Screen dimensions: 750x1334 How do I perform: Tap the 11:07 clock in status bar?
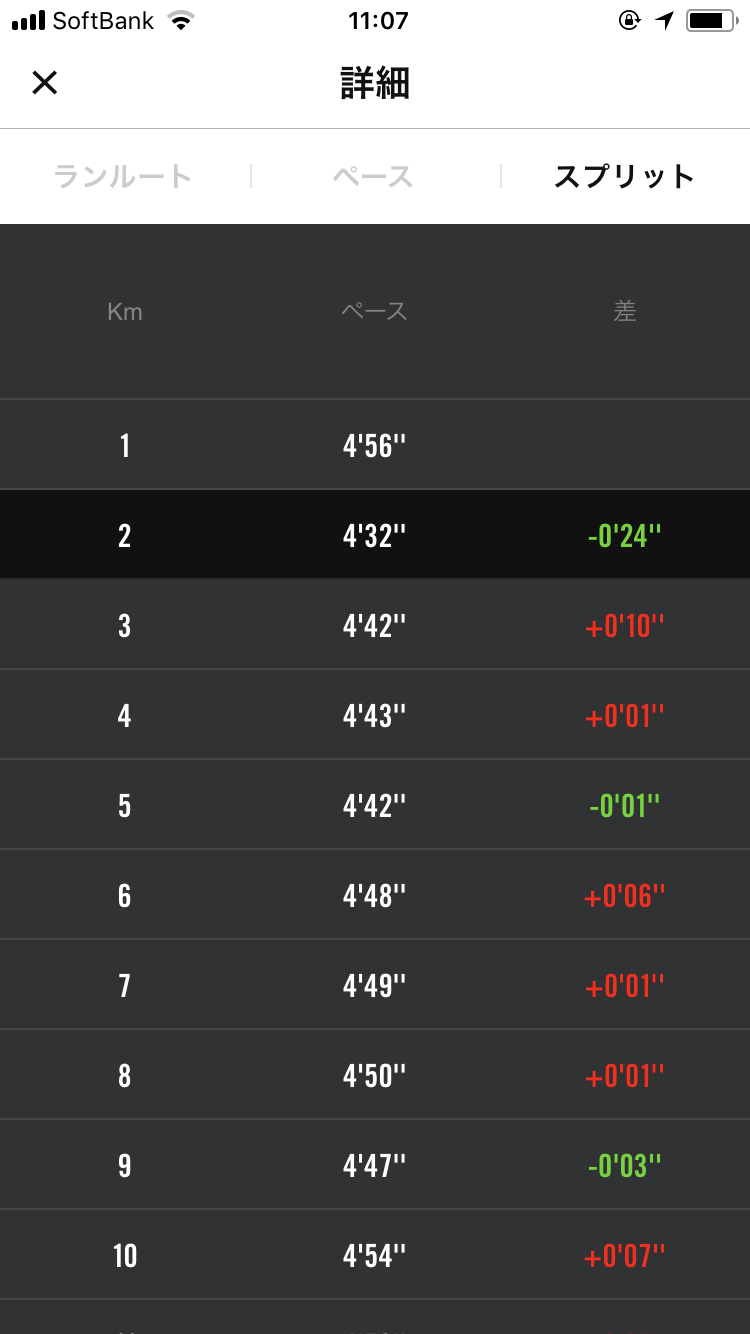377,21
